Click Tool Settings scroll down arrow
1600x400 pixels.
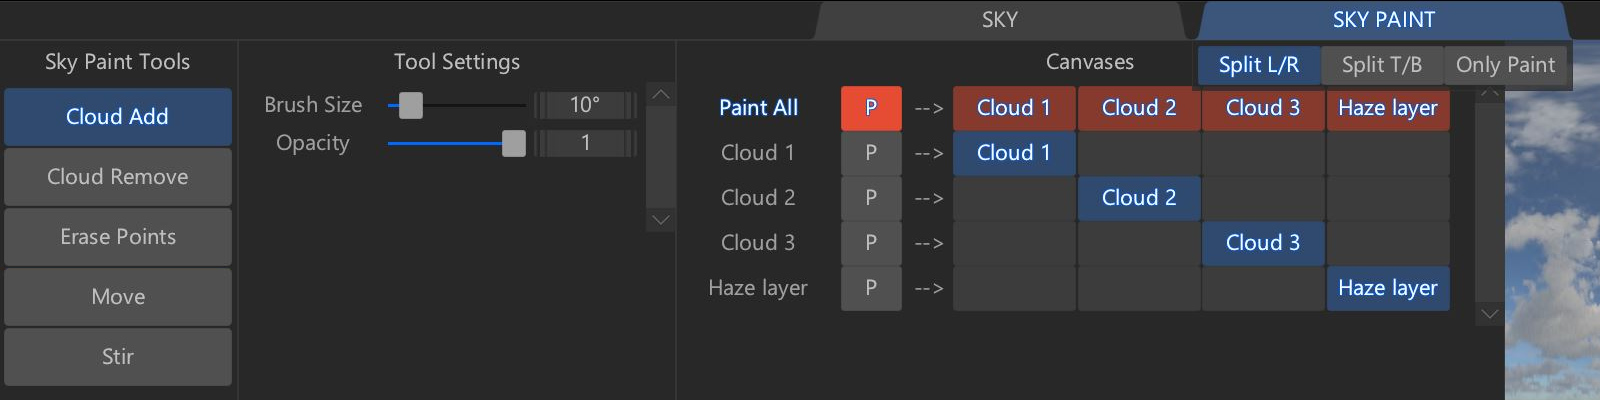pyautogui.click(x=660, y=220)
